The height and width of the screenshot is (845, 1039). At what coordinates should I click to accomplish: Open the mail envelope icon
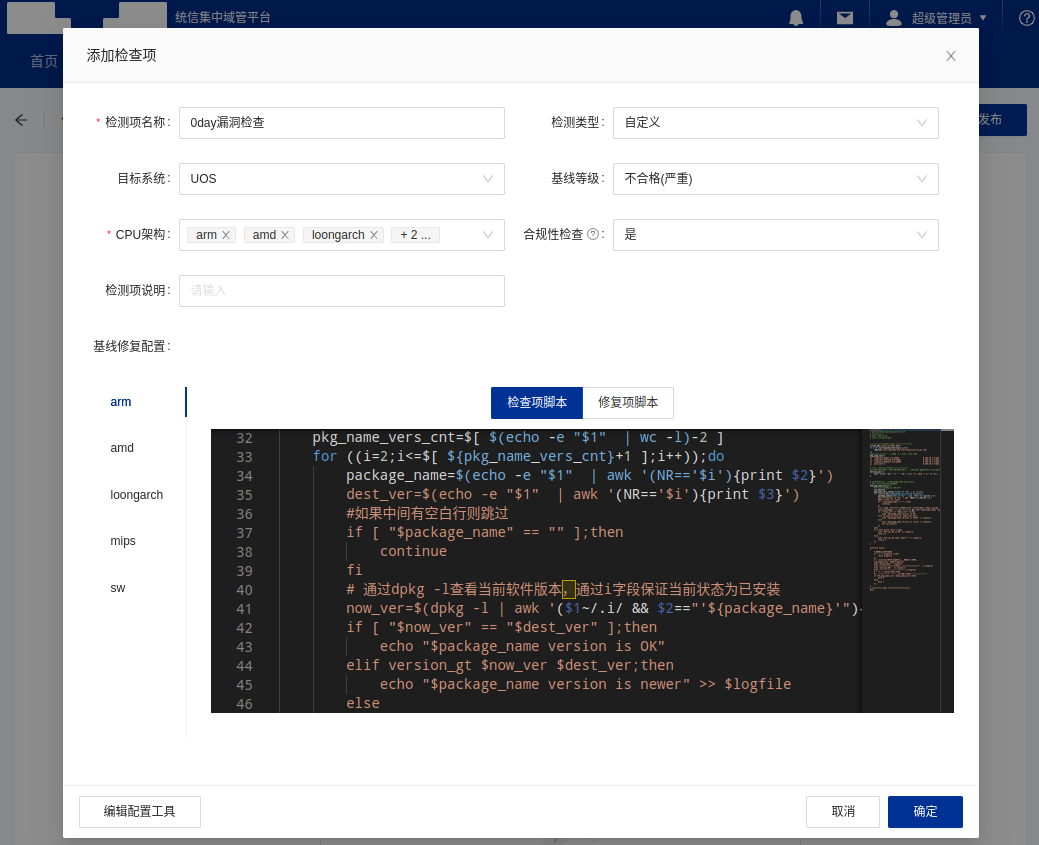click(x=845, y=17)
